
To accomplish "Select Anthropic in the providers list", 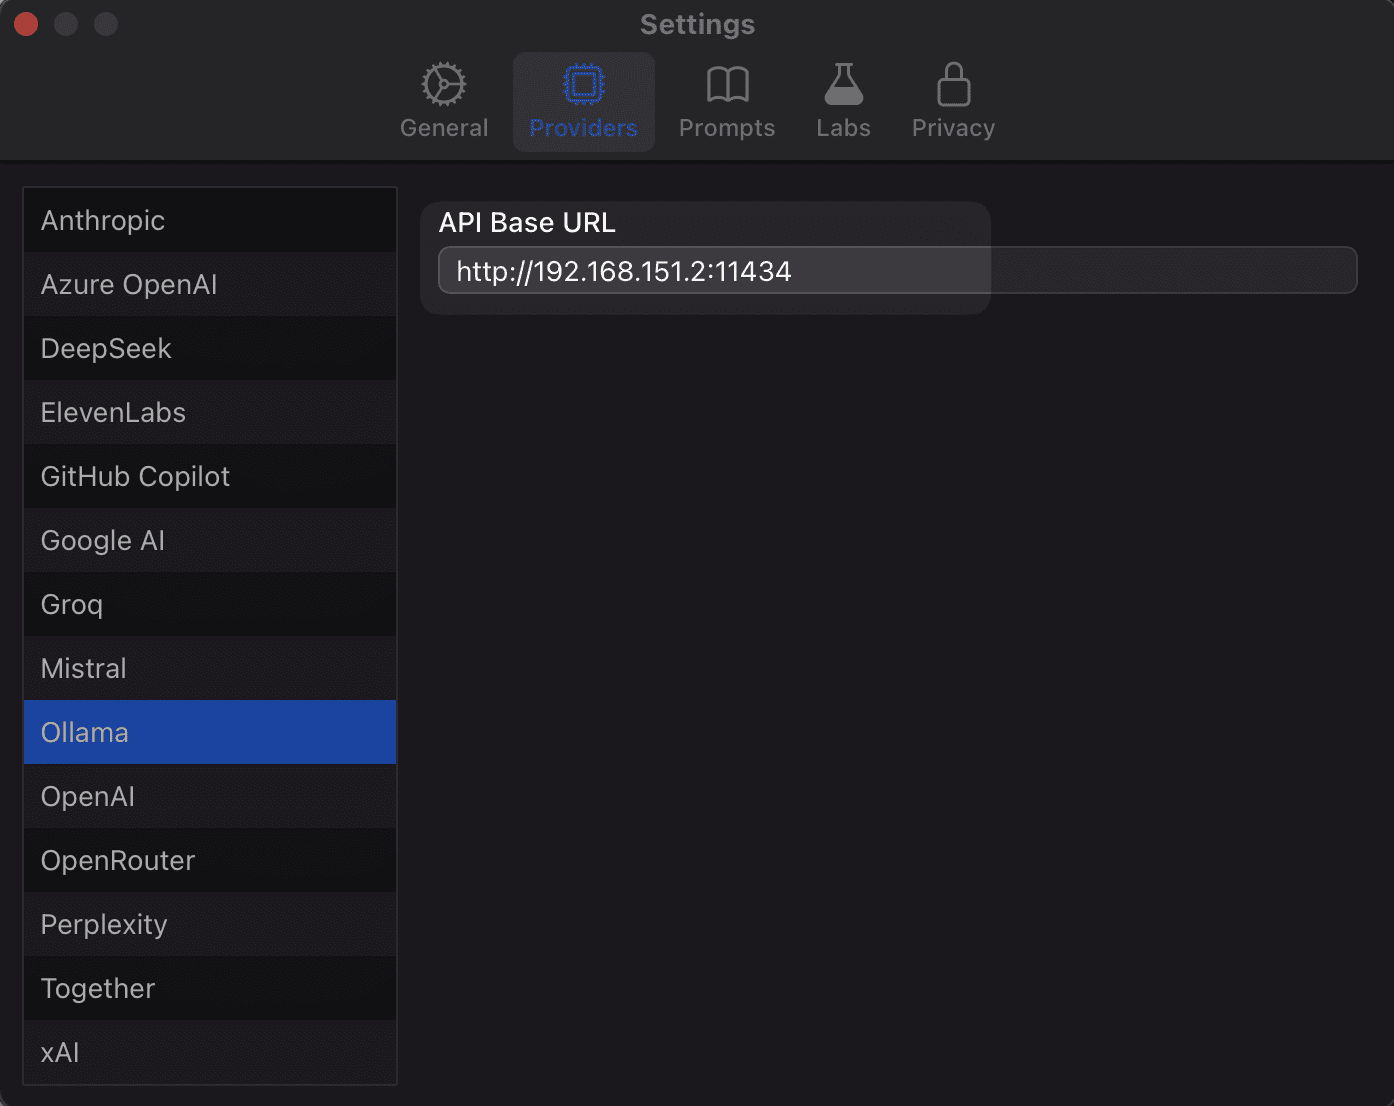I will (x=210, y=220).
